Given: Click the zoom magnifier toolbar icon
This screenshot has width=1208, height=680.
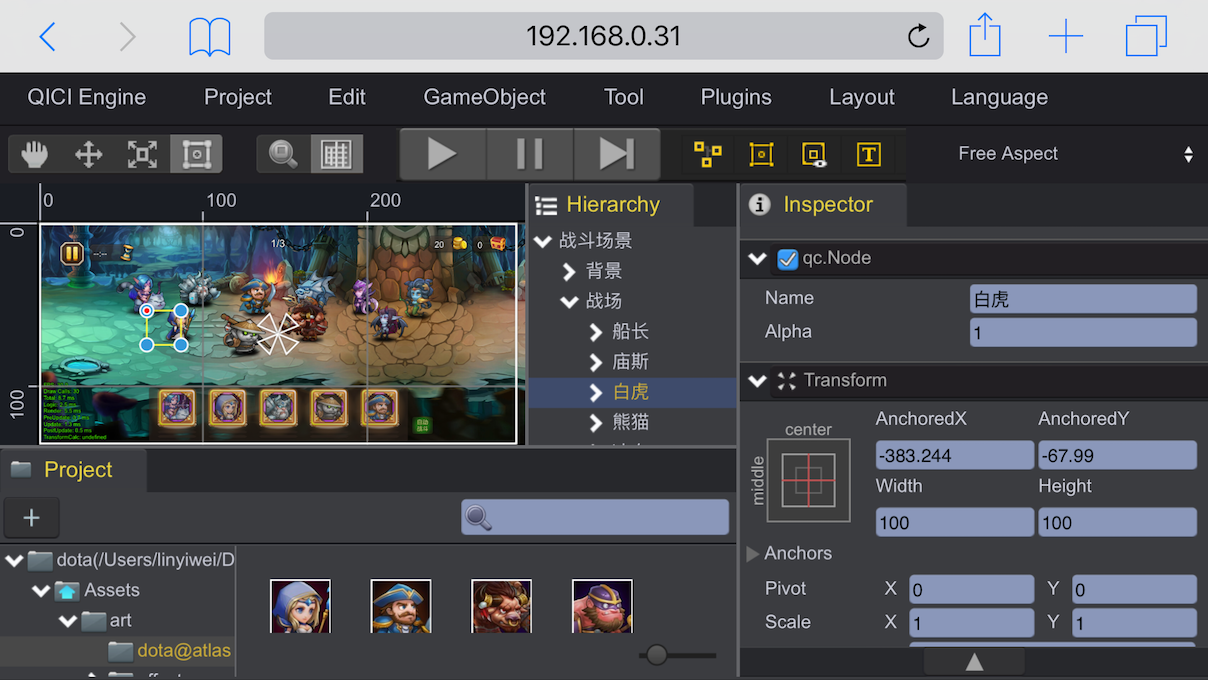Looking at the screenshot, I should pyautogui.click(x=284, y=154).
